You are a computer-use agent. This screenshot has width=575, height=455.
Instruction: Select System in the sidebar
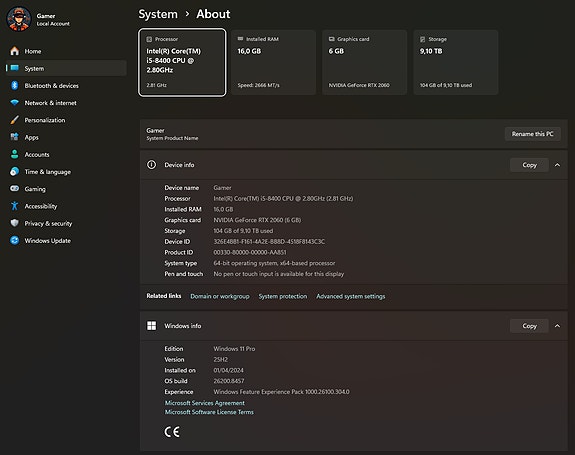tap(66, 68)
